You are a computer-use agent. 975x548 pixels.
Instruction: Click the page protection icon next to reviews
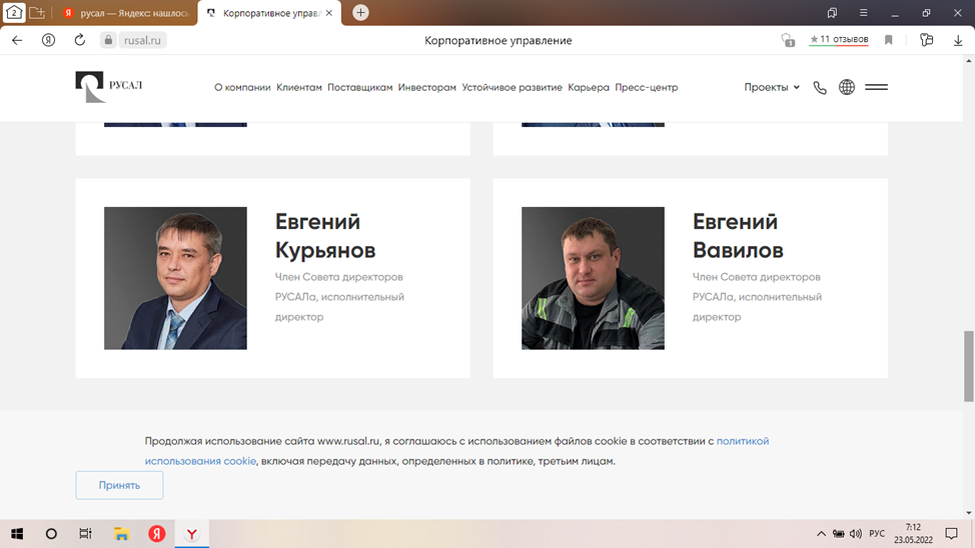[788, 40]
